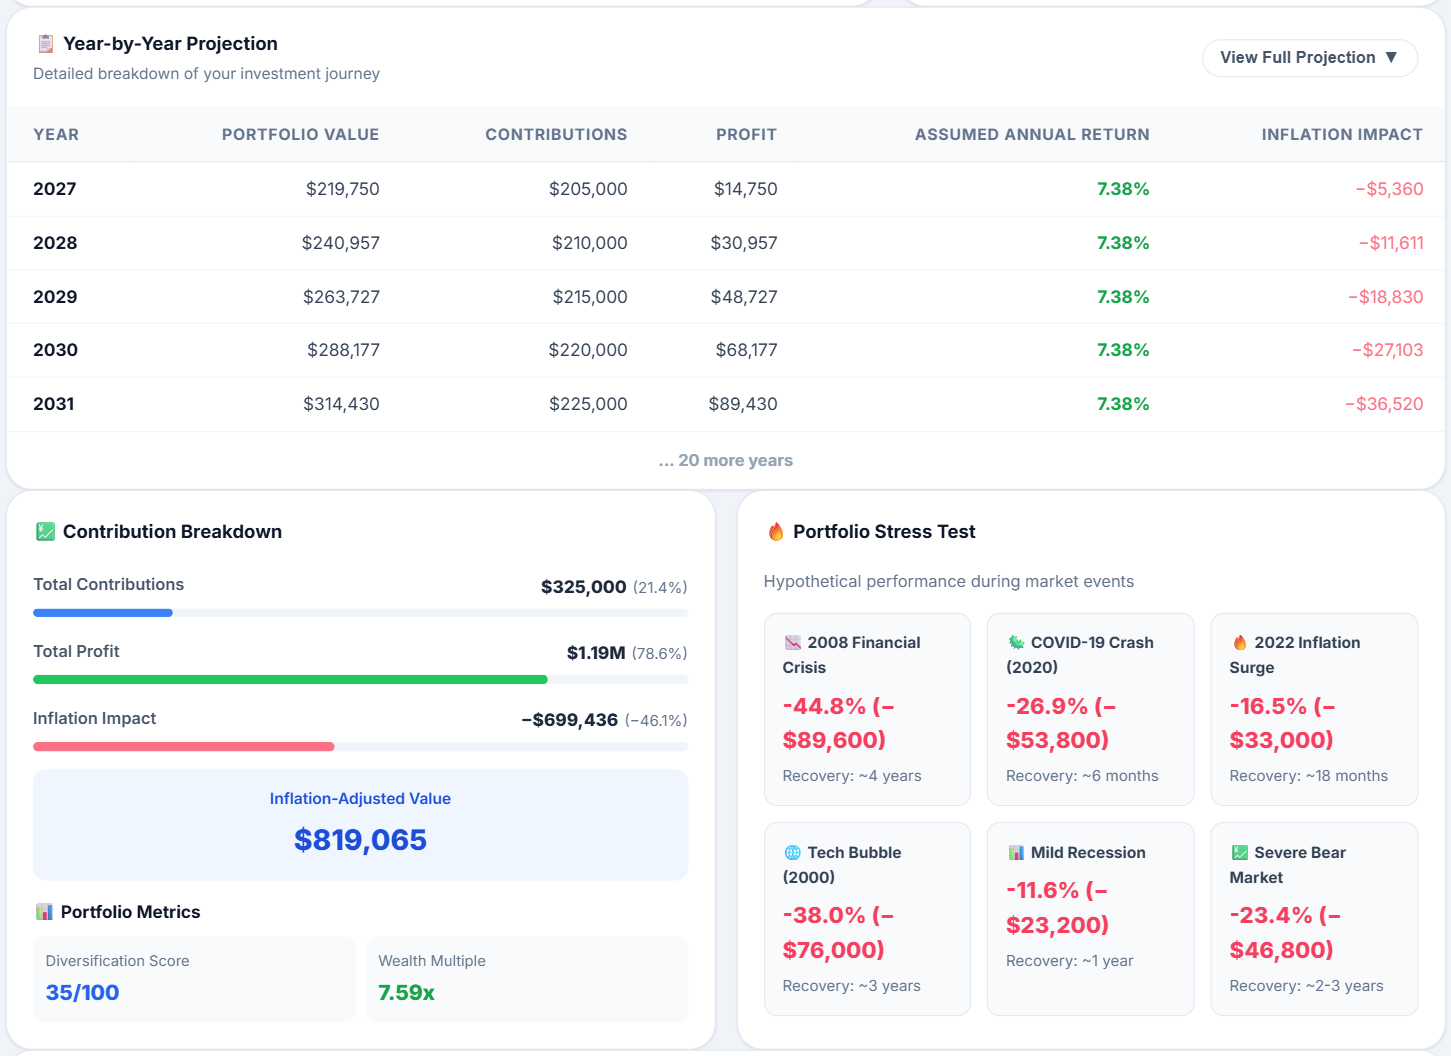Click the COVID-19 Crash virus icon
This screenshot has height=1056, width=1451.
[x=1016, y=643]
